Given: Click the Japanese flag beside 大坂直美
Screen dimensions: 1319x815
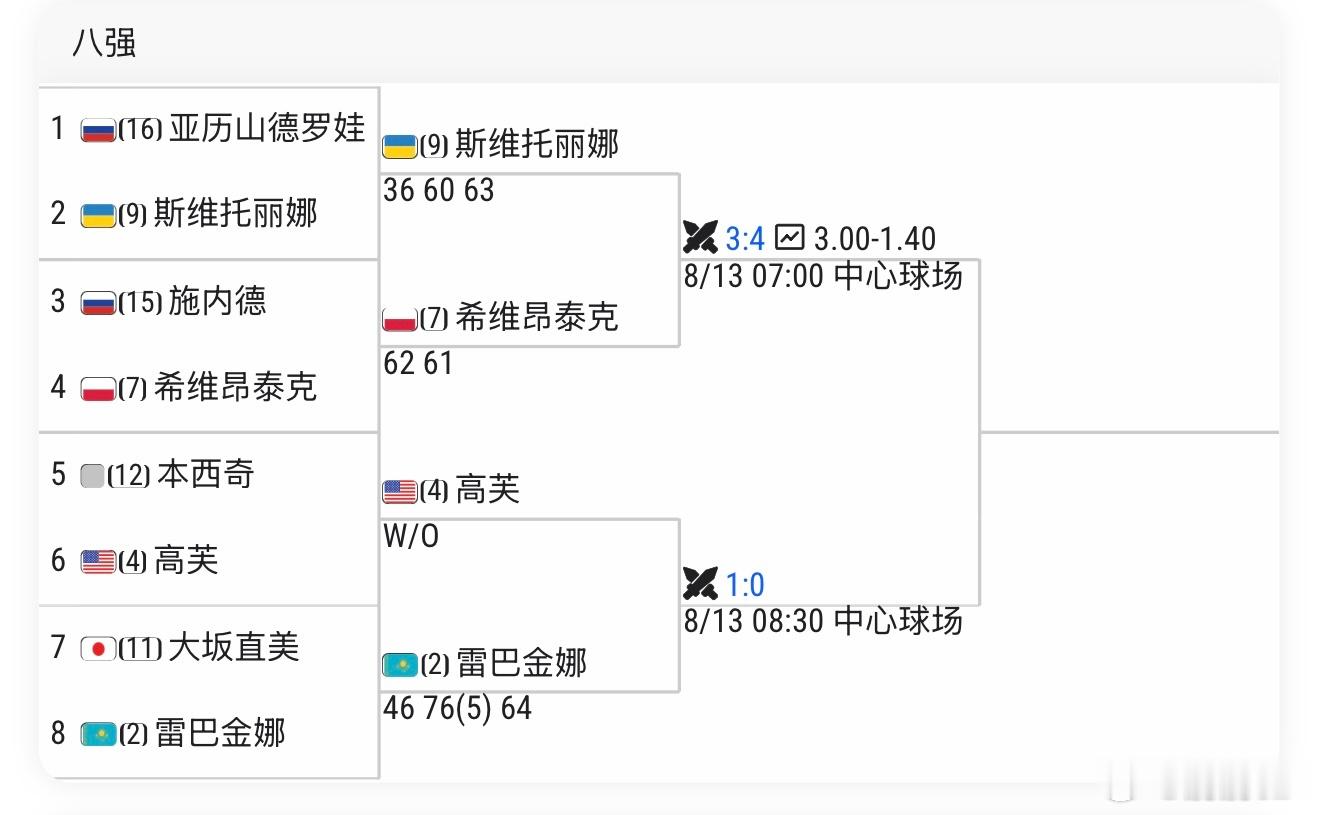Looking at the screenshot, I should click(x=98, y=648).
